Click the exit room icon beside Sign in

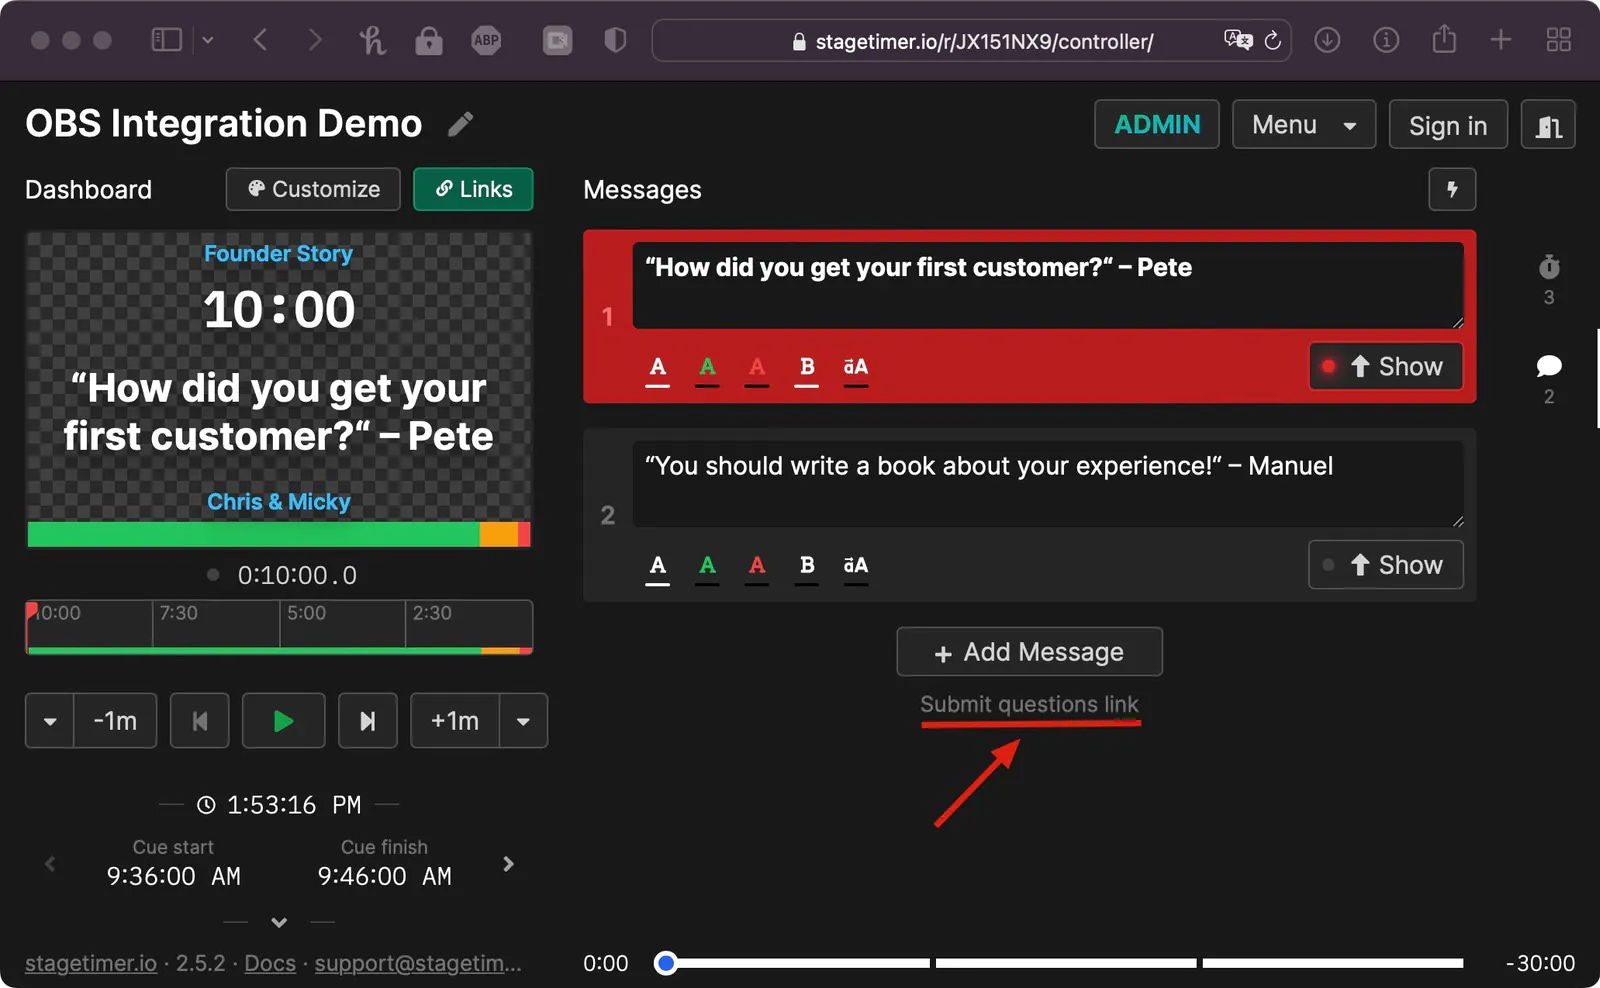point(1548,124)
